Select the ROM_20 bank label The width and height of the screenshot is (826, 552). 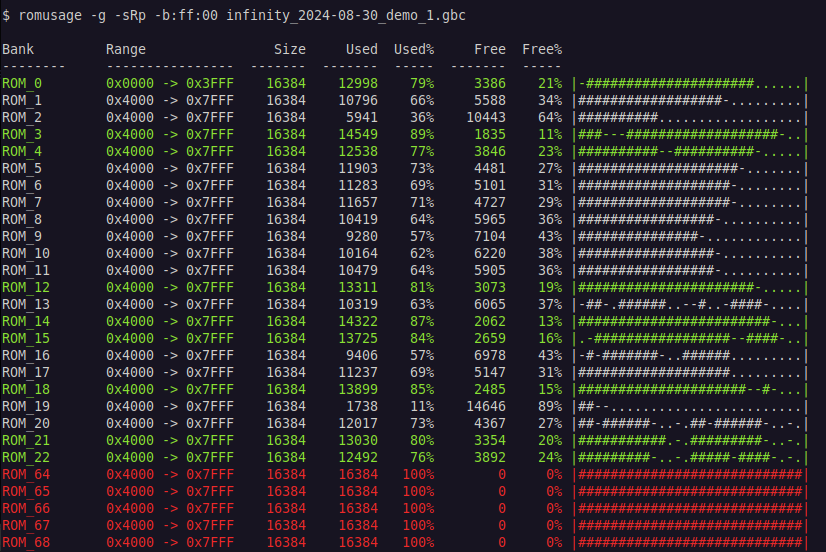click(x=26, y=423)
